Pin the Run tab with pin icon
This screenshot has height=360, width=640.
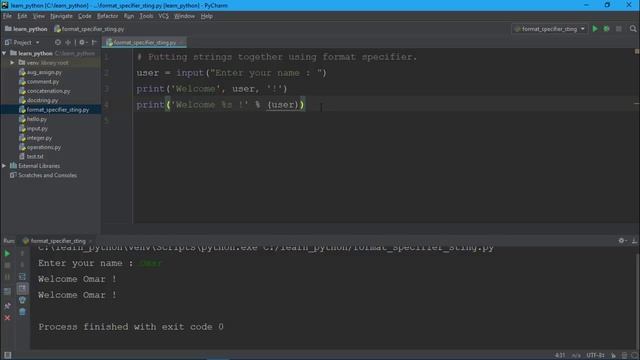tap(7, 305)
